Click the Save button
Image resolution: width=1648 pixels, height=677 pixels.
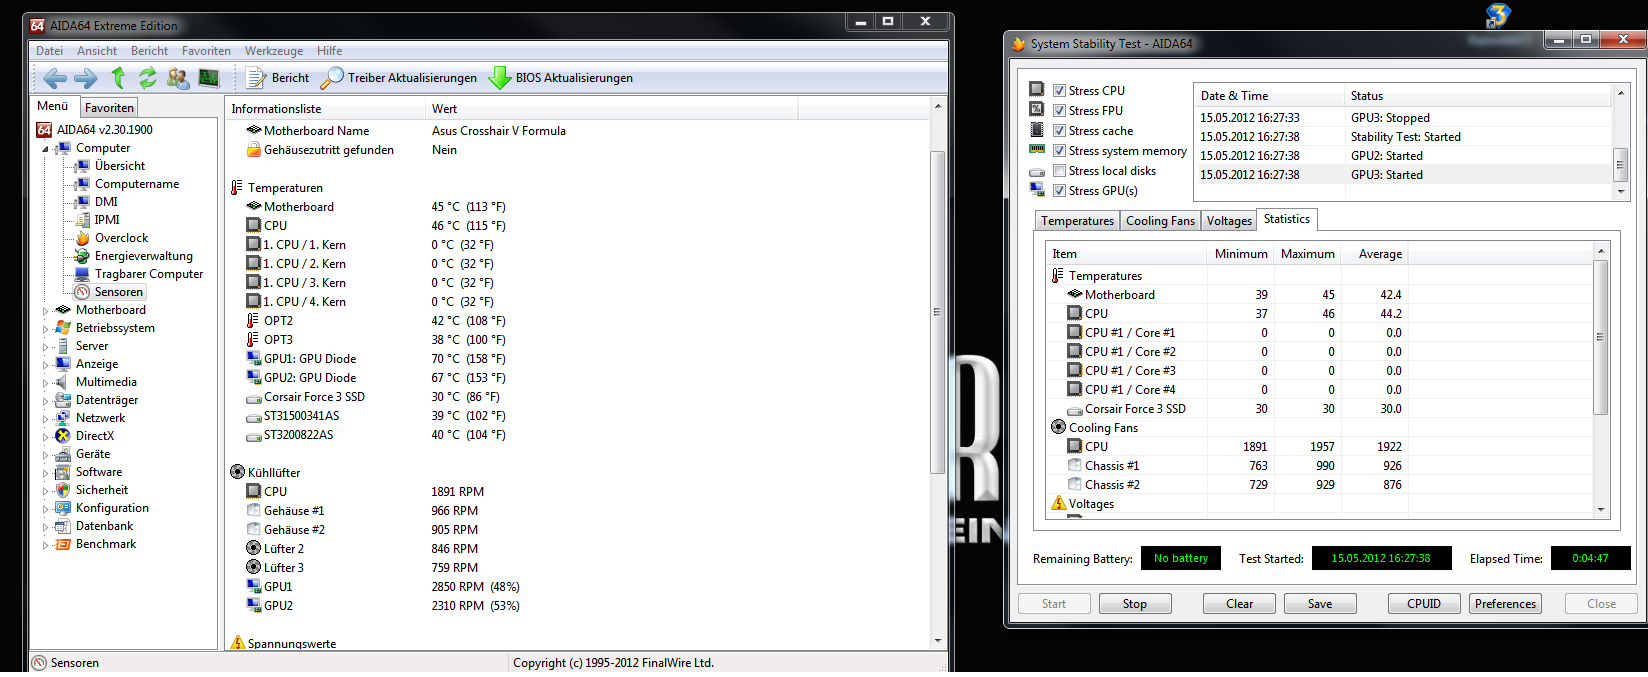[x=1320, y=604]
